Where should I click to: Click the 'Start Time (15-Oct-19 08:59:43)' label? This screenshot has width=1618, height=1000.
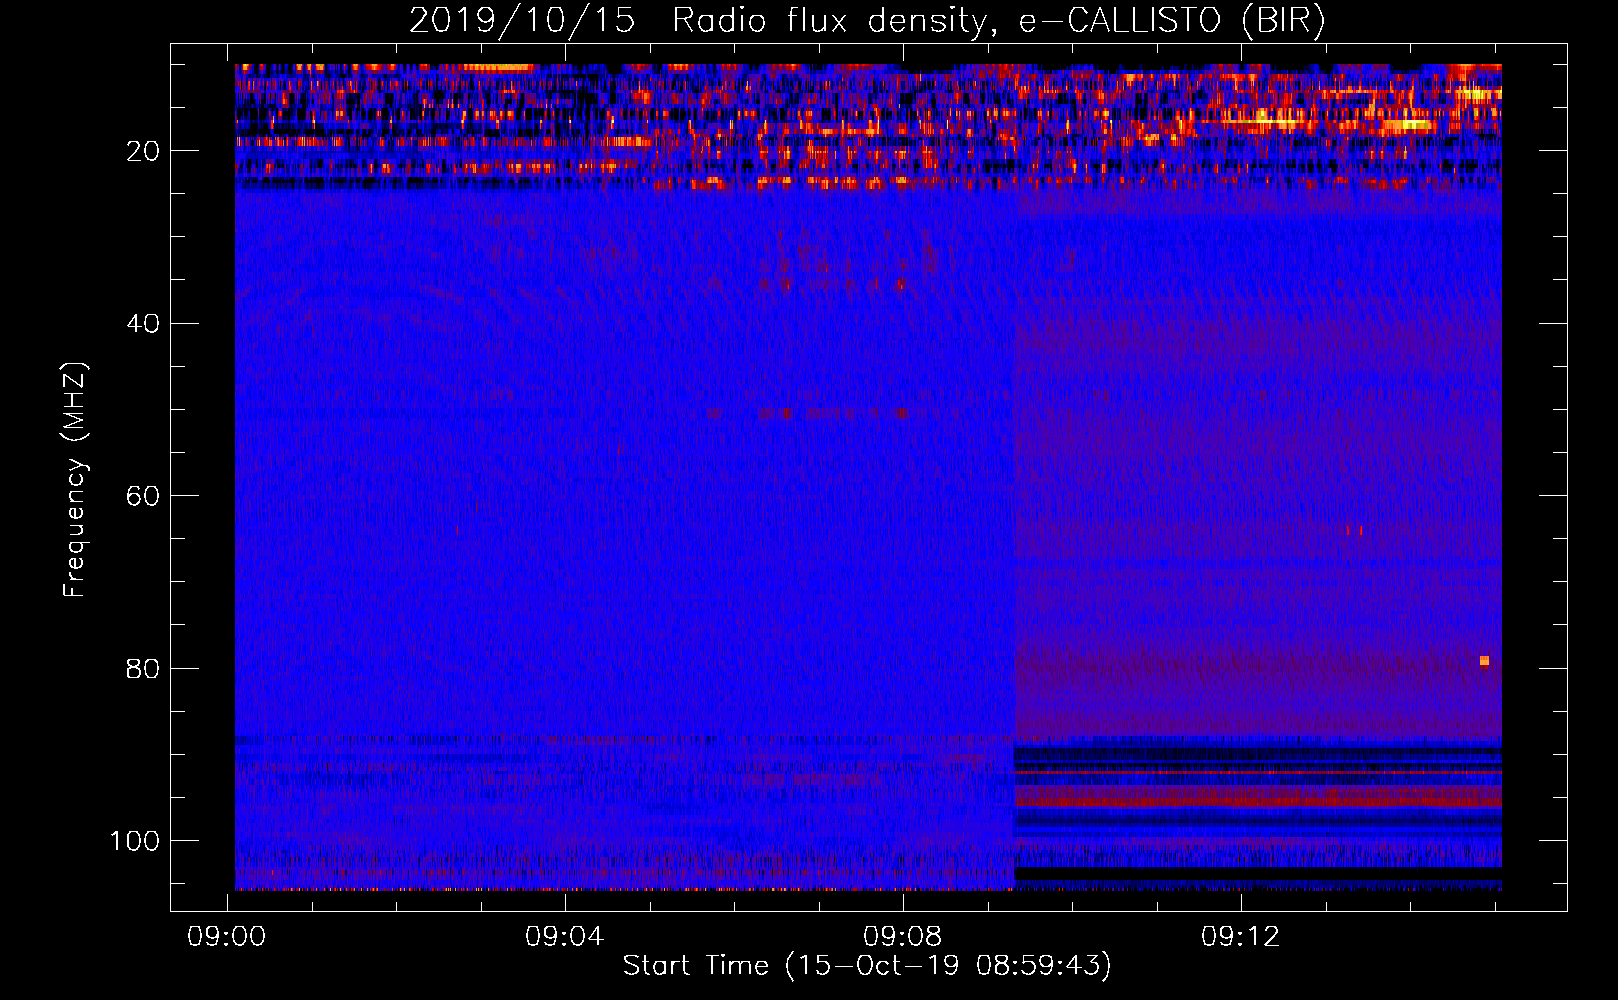(867, 965)
